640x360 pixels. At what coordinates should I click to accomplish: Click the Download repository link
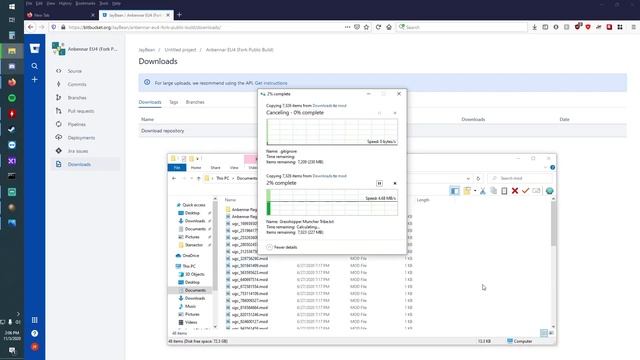coord(162,131)
